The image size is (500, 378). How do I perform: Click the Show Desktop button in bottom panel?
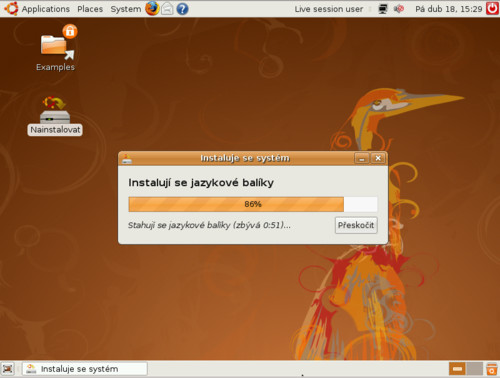(x=7, y=369)
